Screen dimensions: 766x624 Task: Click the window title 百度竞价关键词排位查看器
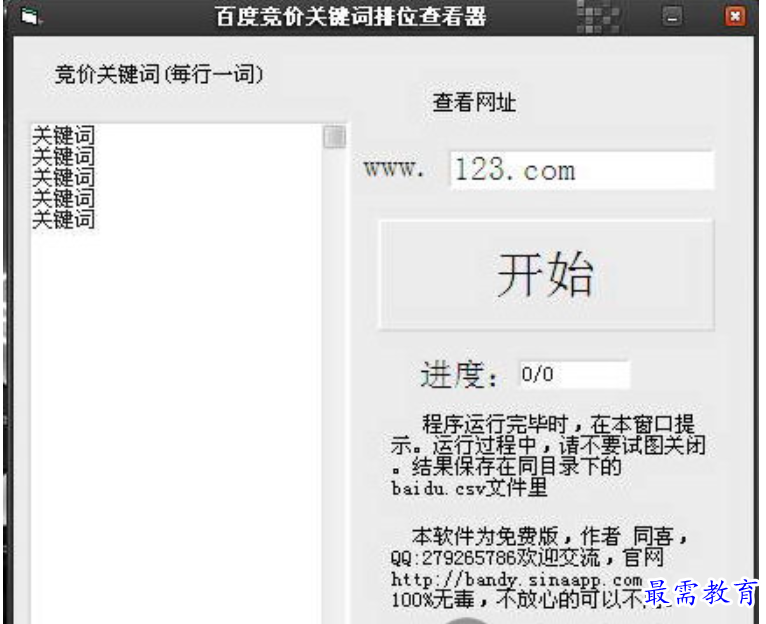[x=351, y=17]
